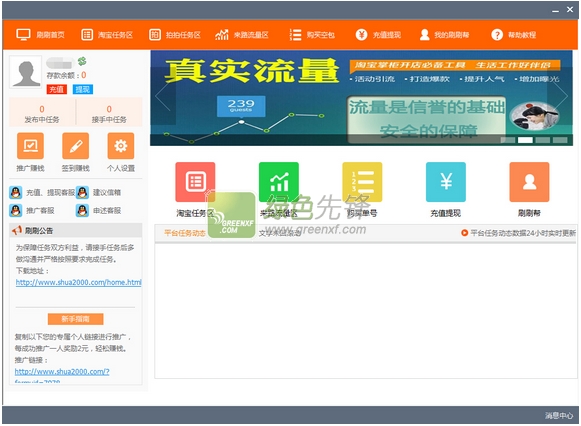
Task: Open 购买空包 in top navigation
Action: (312, 35)
